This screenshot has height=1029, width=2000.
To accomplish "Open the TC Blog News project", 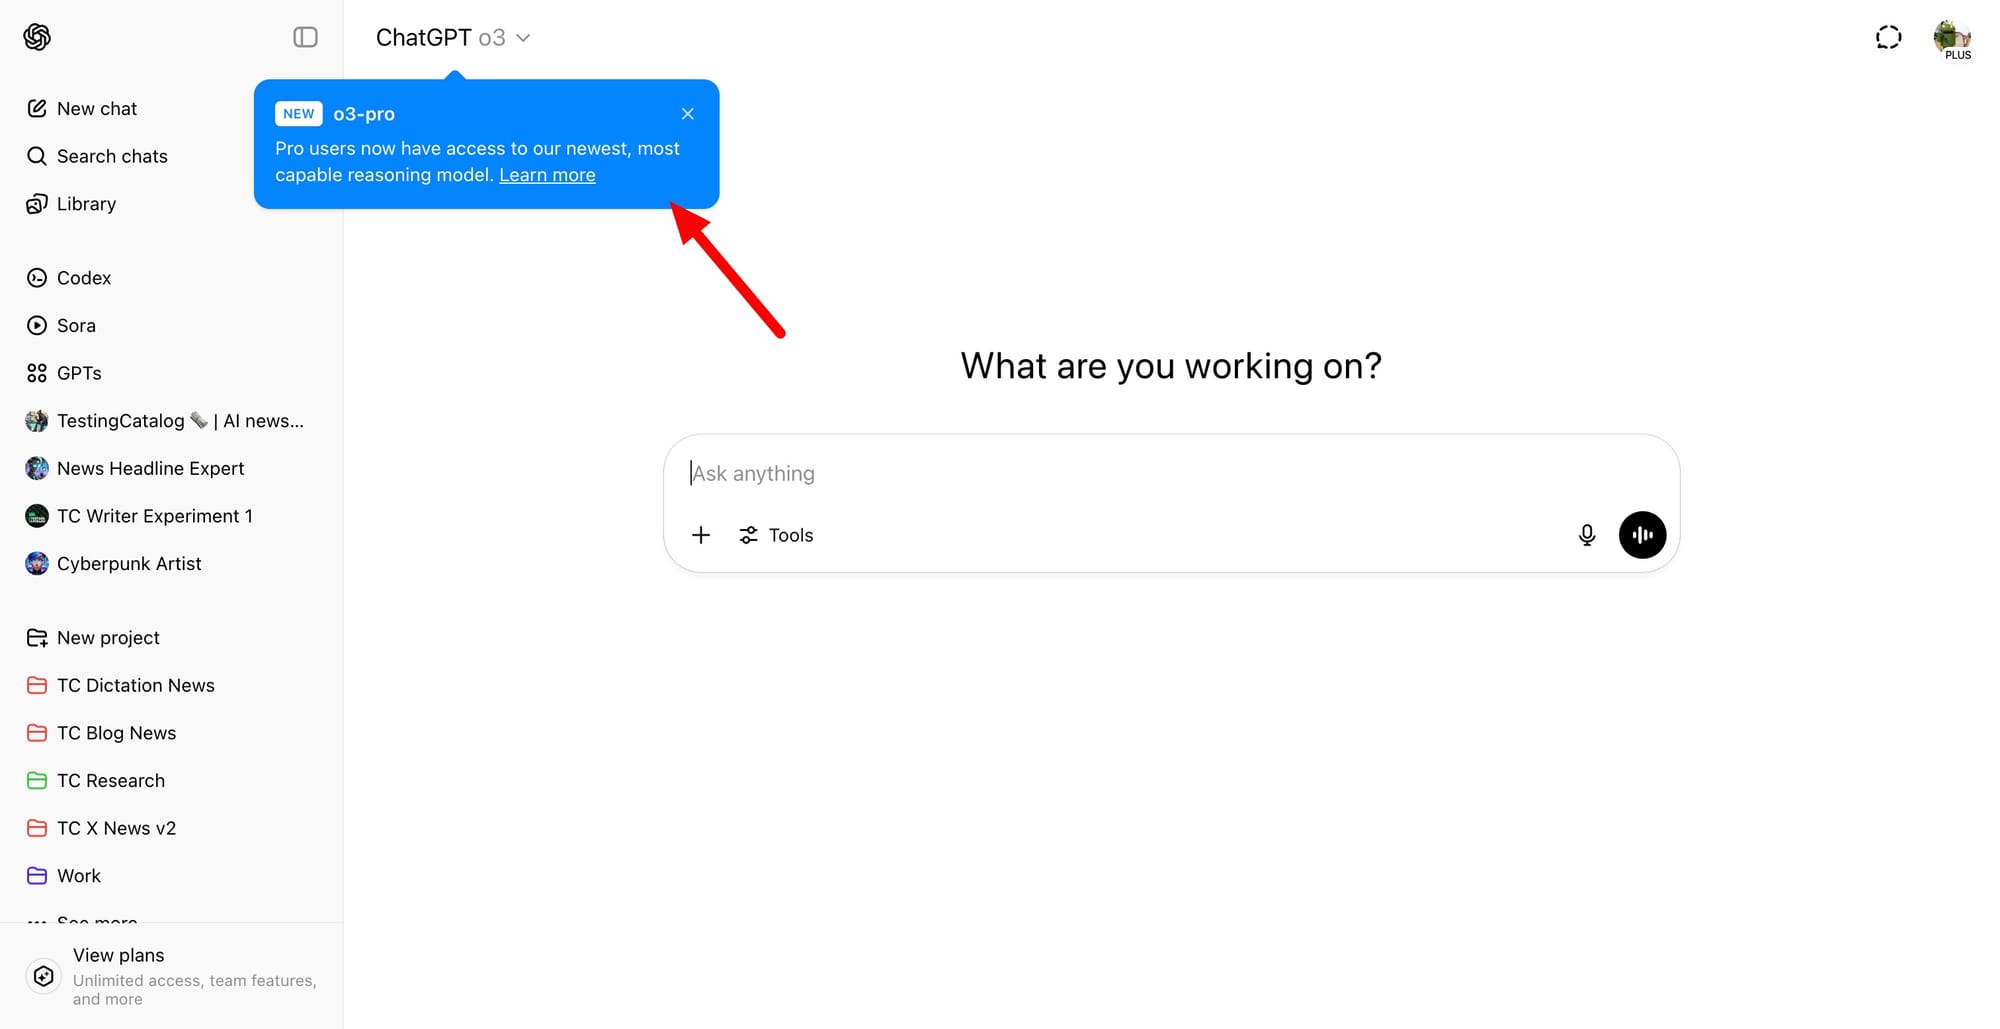I will tap(172, 733).
